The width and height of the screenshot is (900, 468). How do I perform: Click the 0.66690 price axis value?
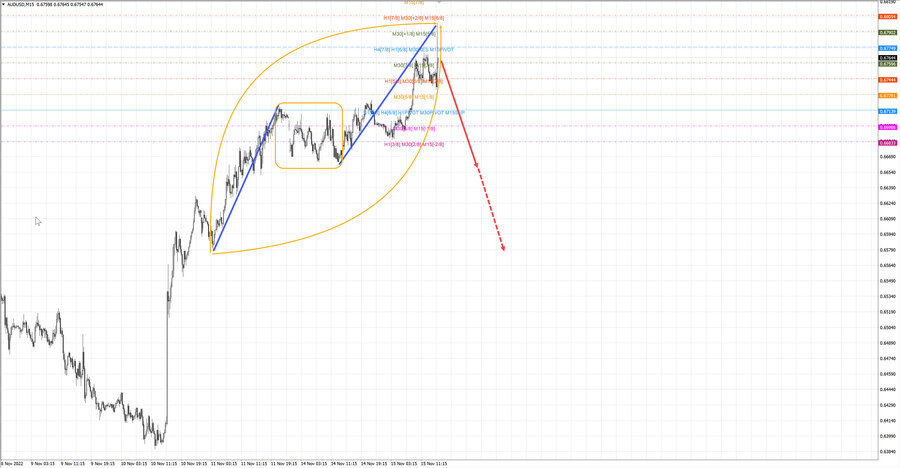(x=887, y=156)
